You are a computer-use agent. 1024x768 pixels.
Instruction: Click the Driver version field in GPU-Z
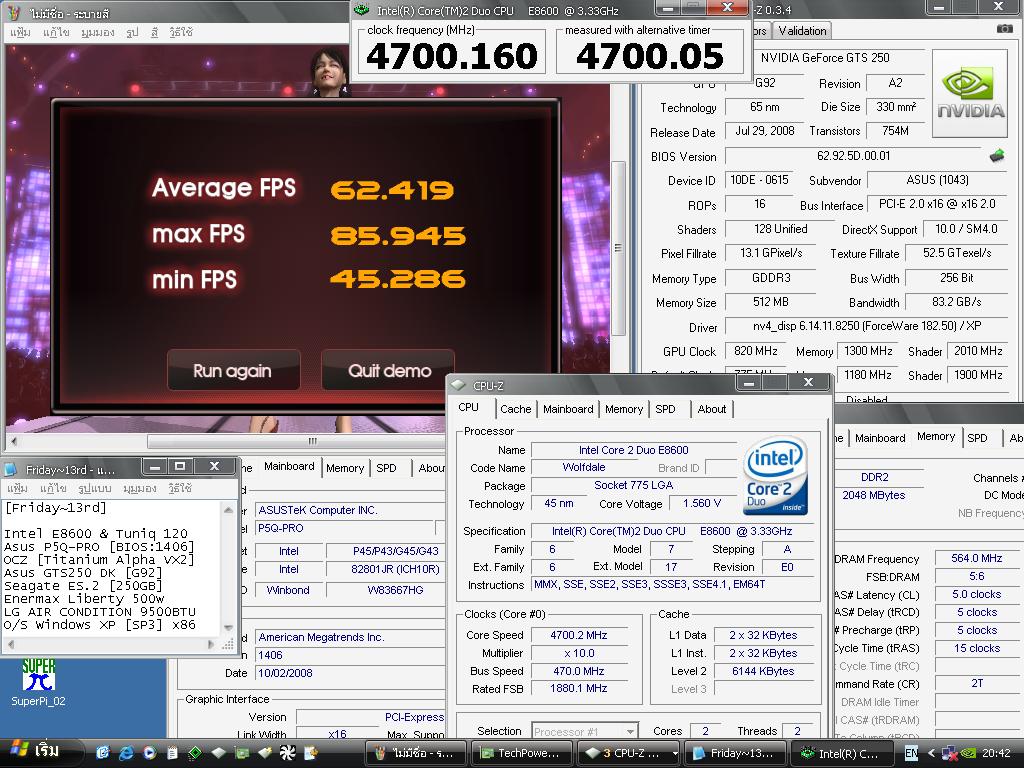pos(865,326)
